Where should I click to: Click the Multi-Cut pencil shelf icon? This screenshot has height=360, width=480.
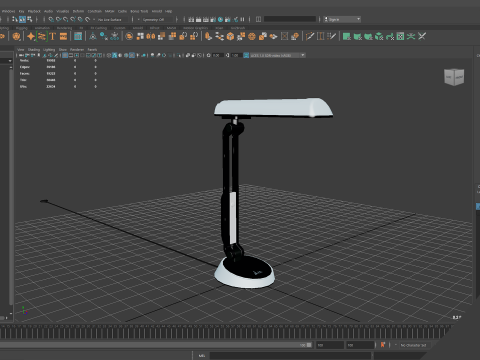pyautogui.click(x=310, y=36)
